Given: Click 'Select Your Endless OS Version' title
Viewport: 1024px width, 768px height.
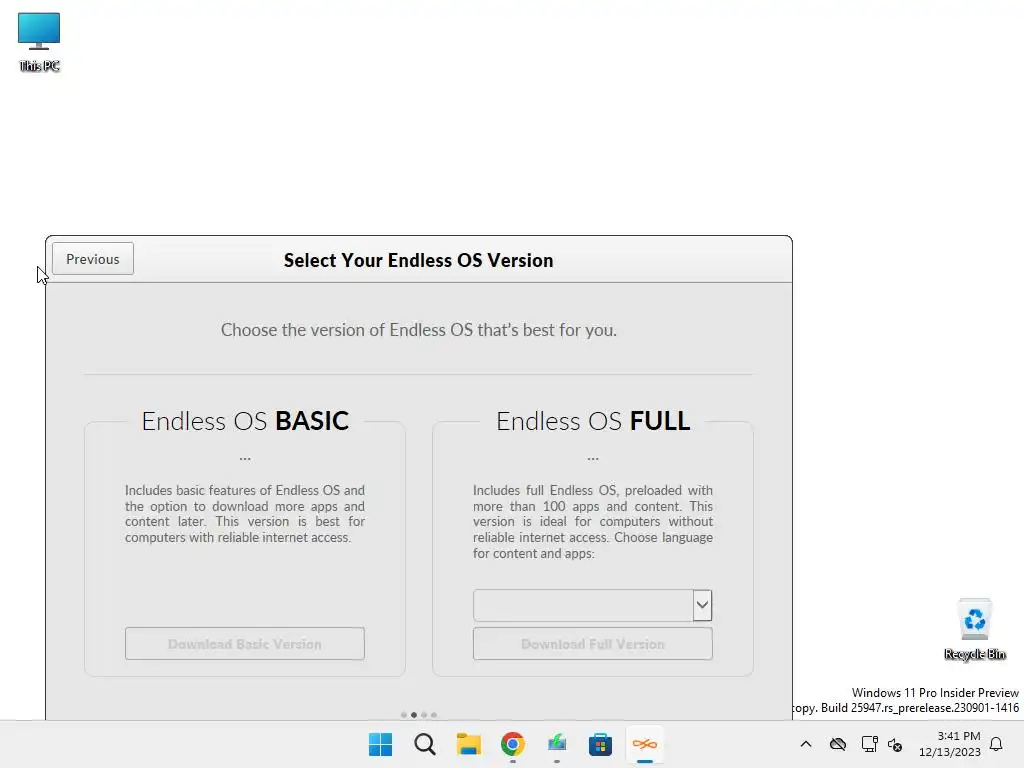Looking at the screenshot, I should [419, 260].
